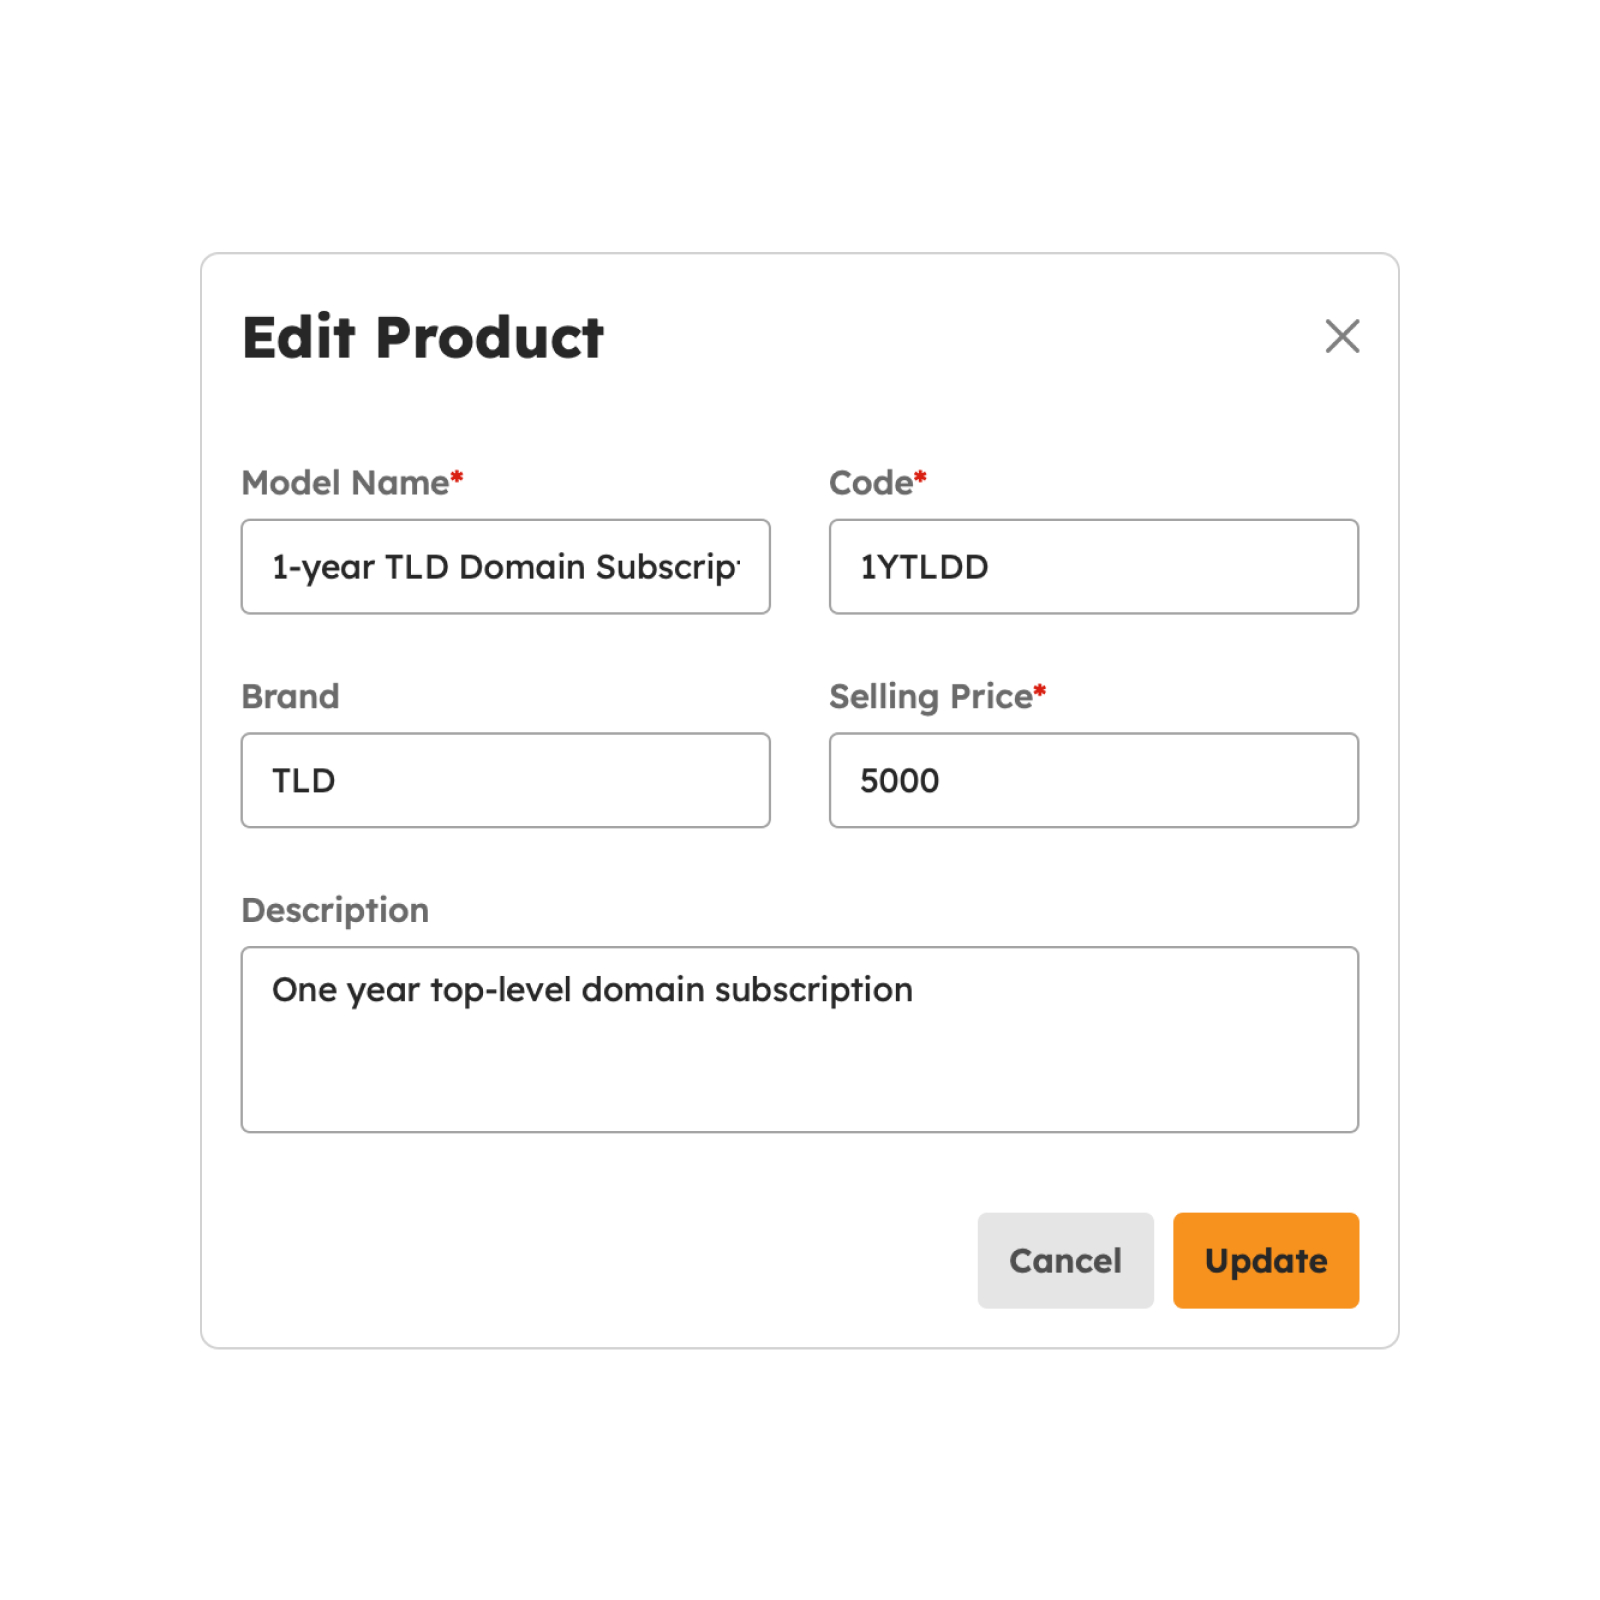
Task: Focus the Model Name input field
Action: pos(505,566)
